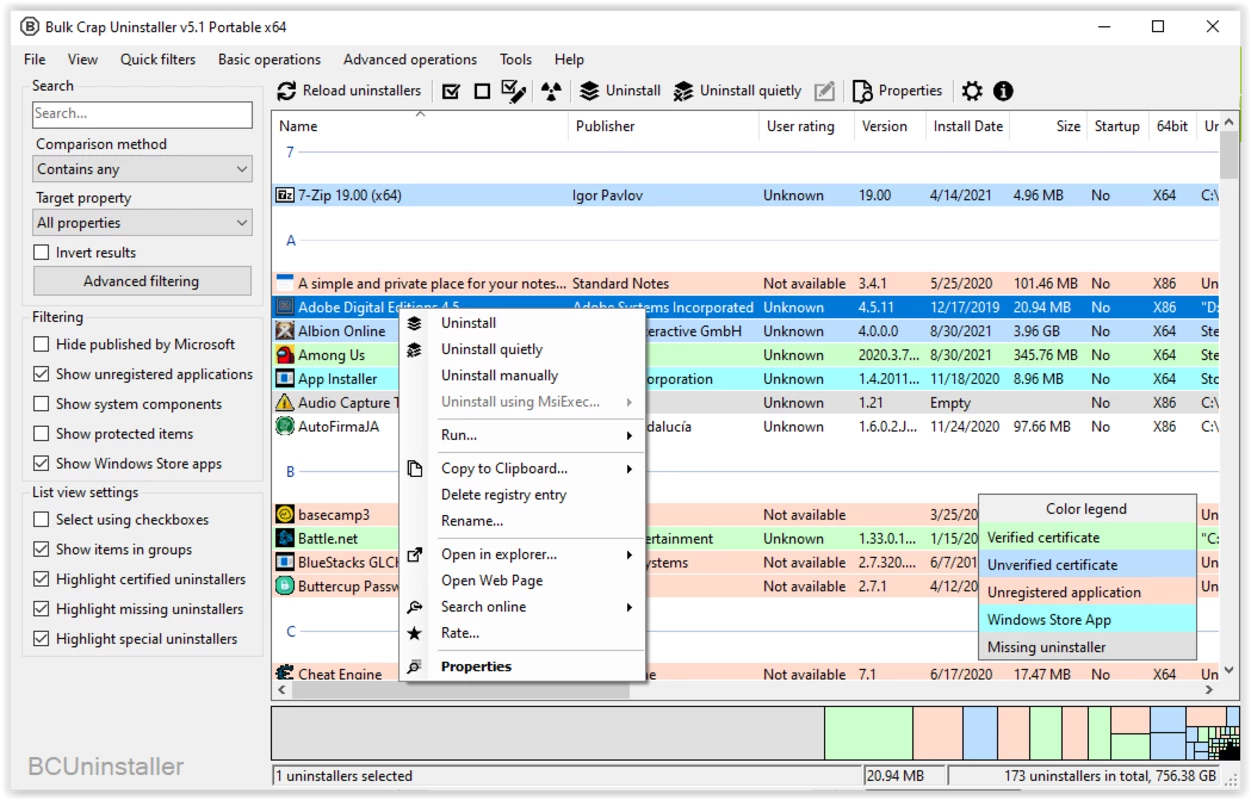This screenshot has height=800, width=1251.
Task: Sort by the User rating column
Action: pos(806,126)
